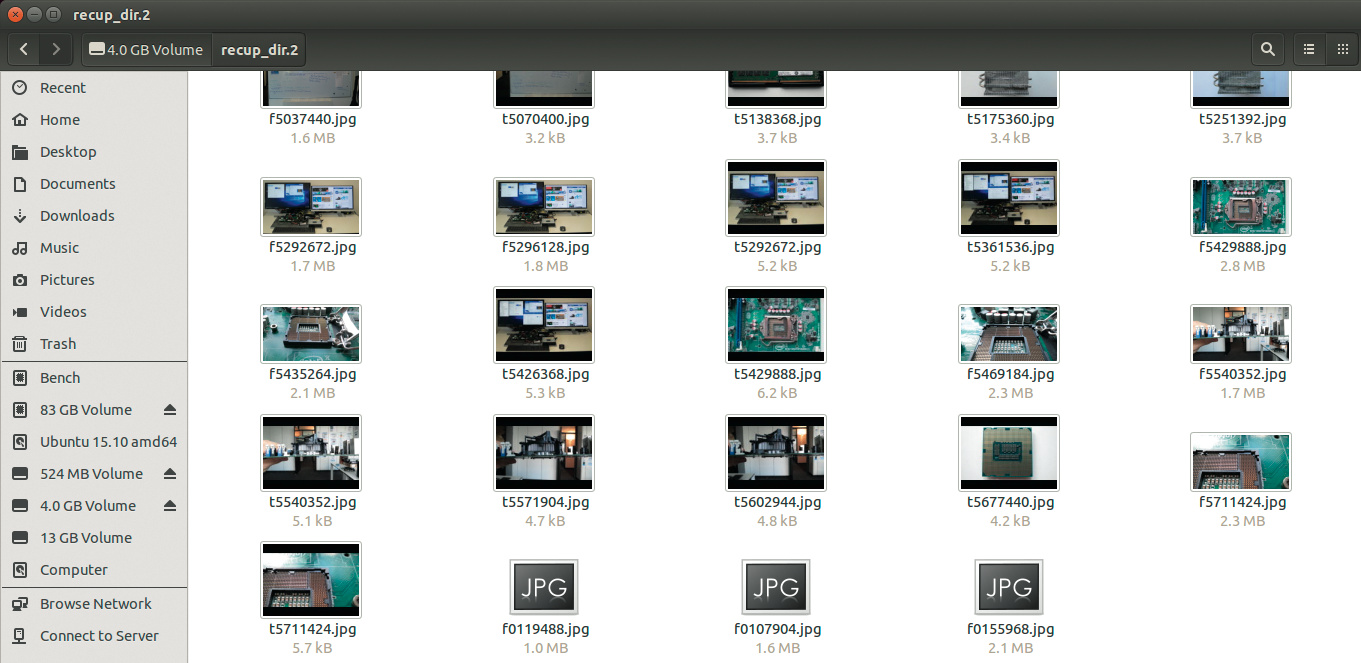Eject the 4.0 GB Volume in sidebar
The image size is (1361, 663).
click(x=169, y=506)
